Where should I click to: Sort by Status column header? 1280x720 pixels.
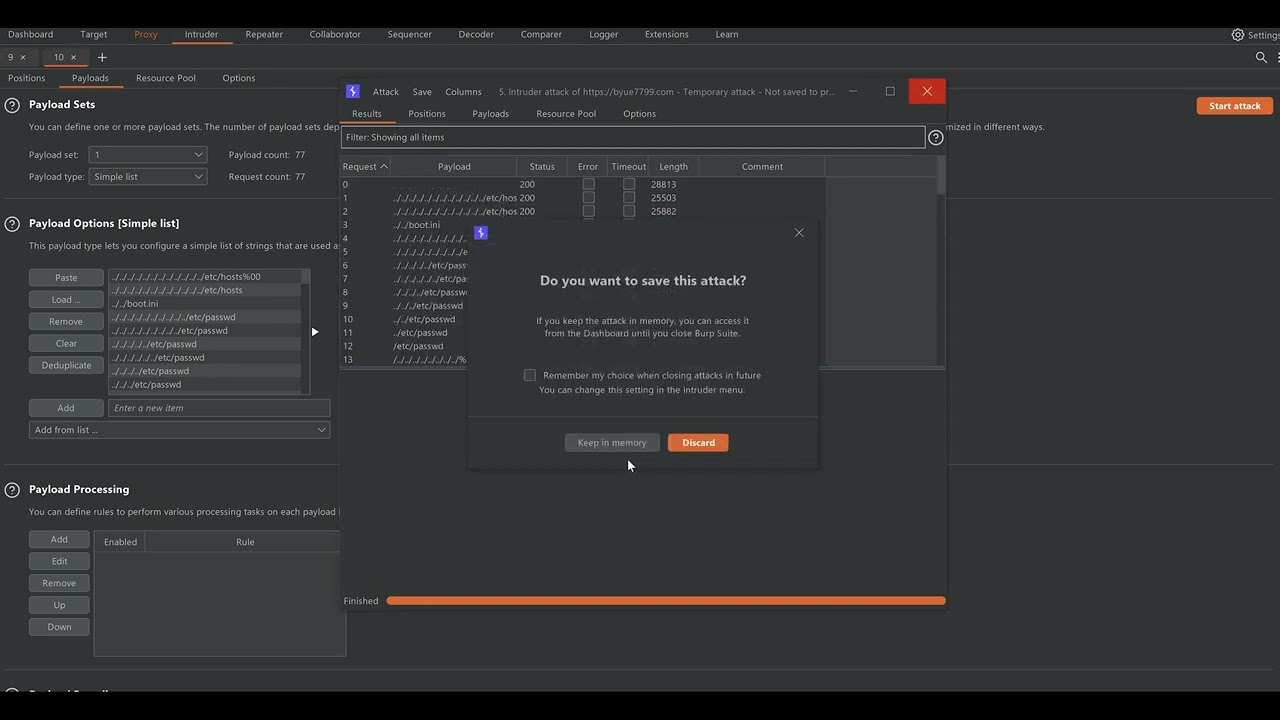542,167
